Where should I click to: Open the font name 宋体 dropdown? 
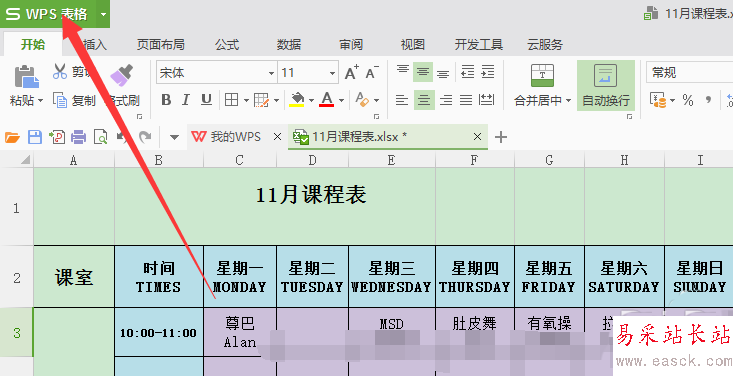click(271, 73)
